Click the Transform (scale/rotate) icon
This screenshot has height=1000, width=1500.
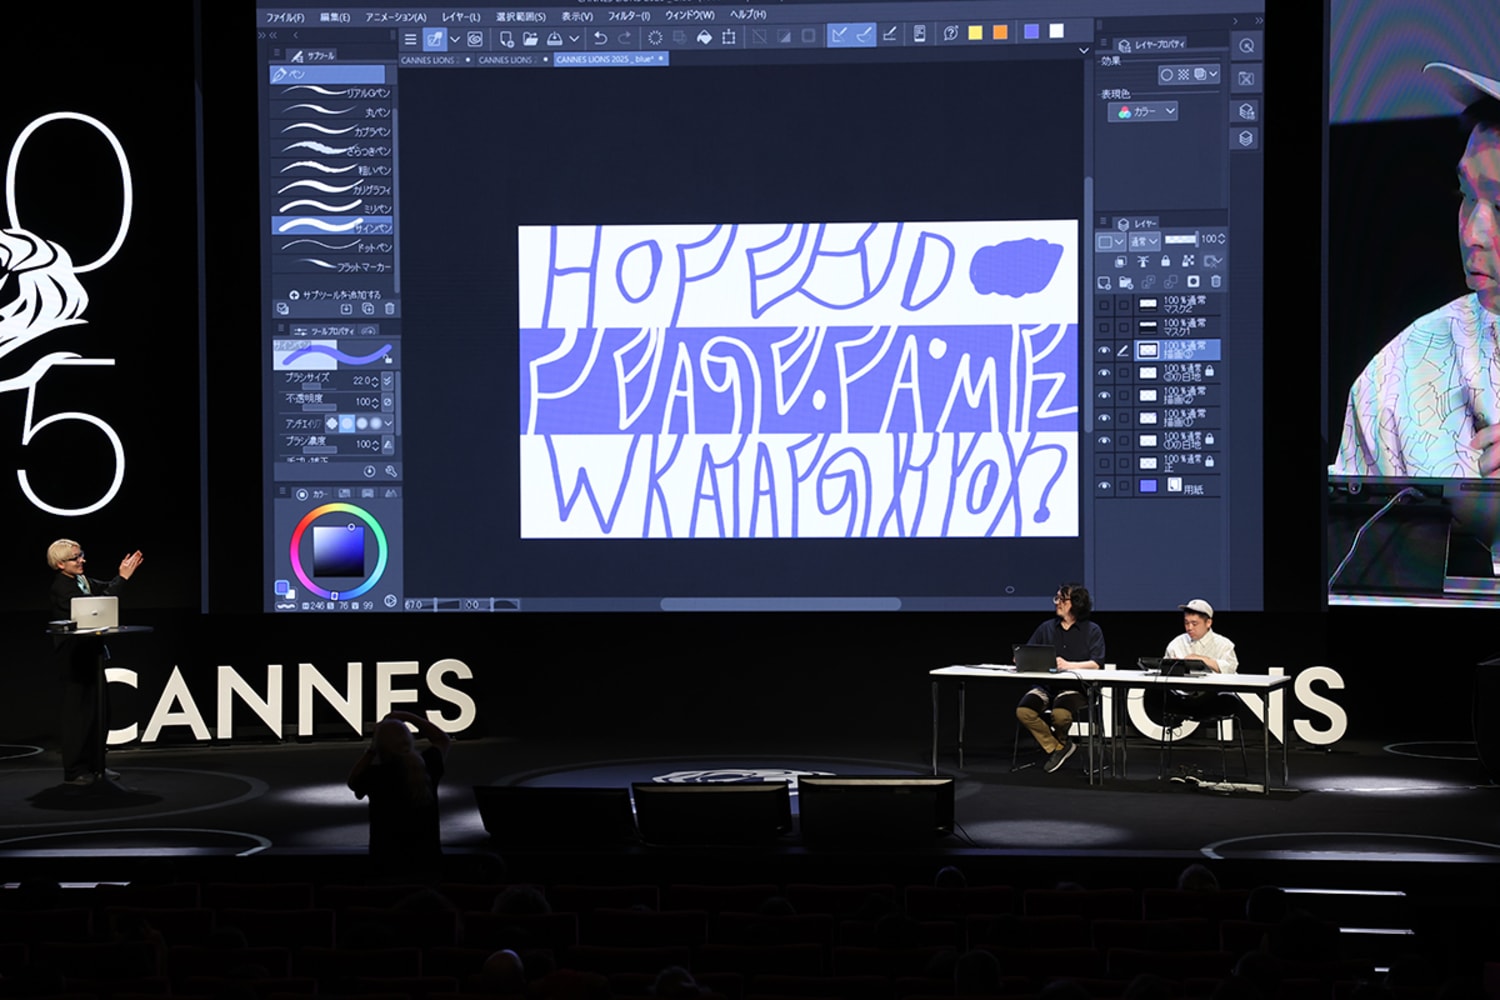coord(729,37)
